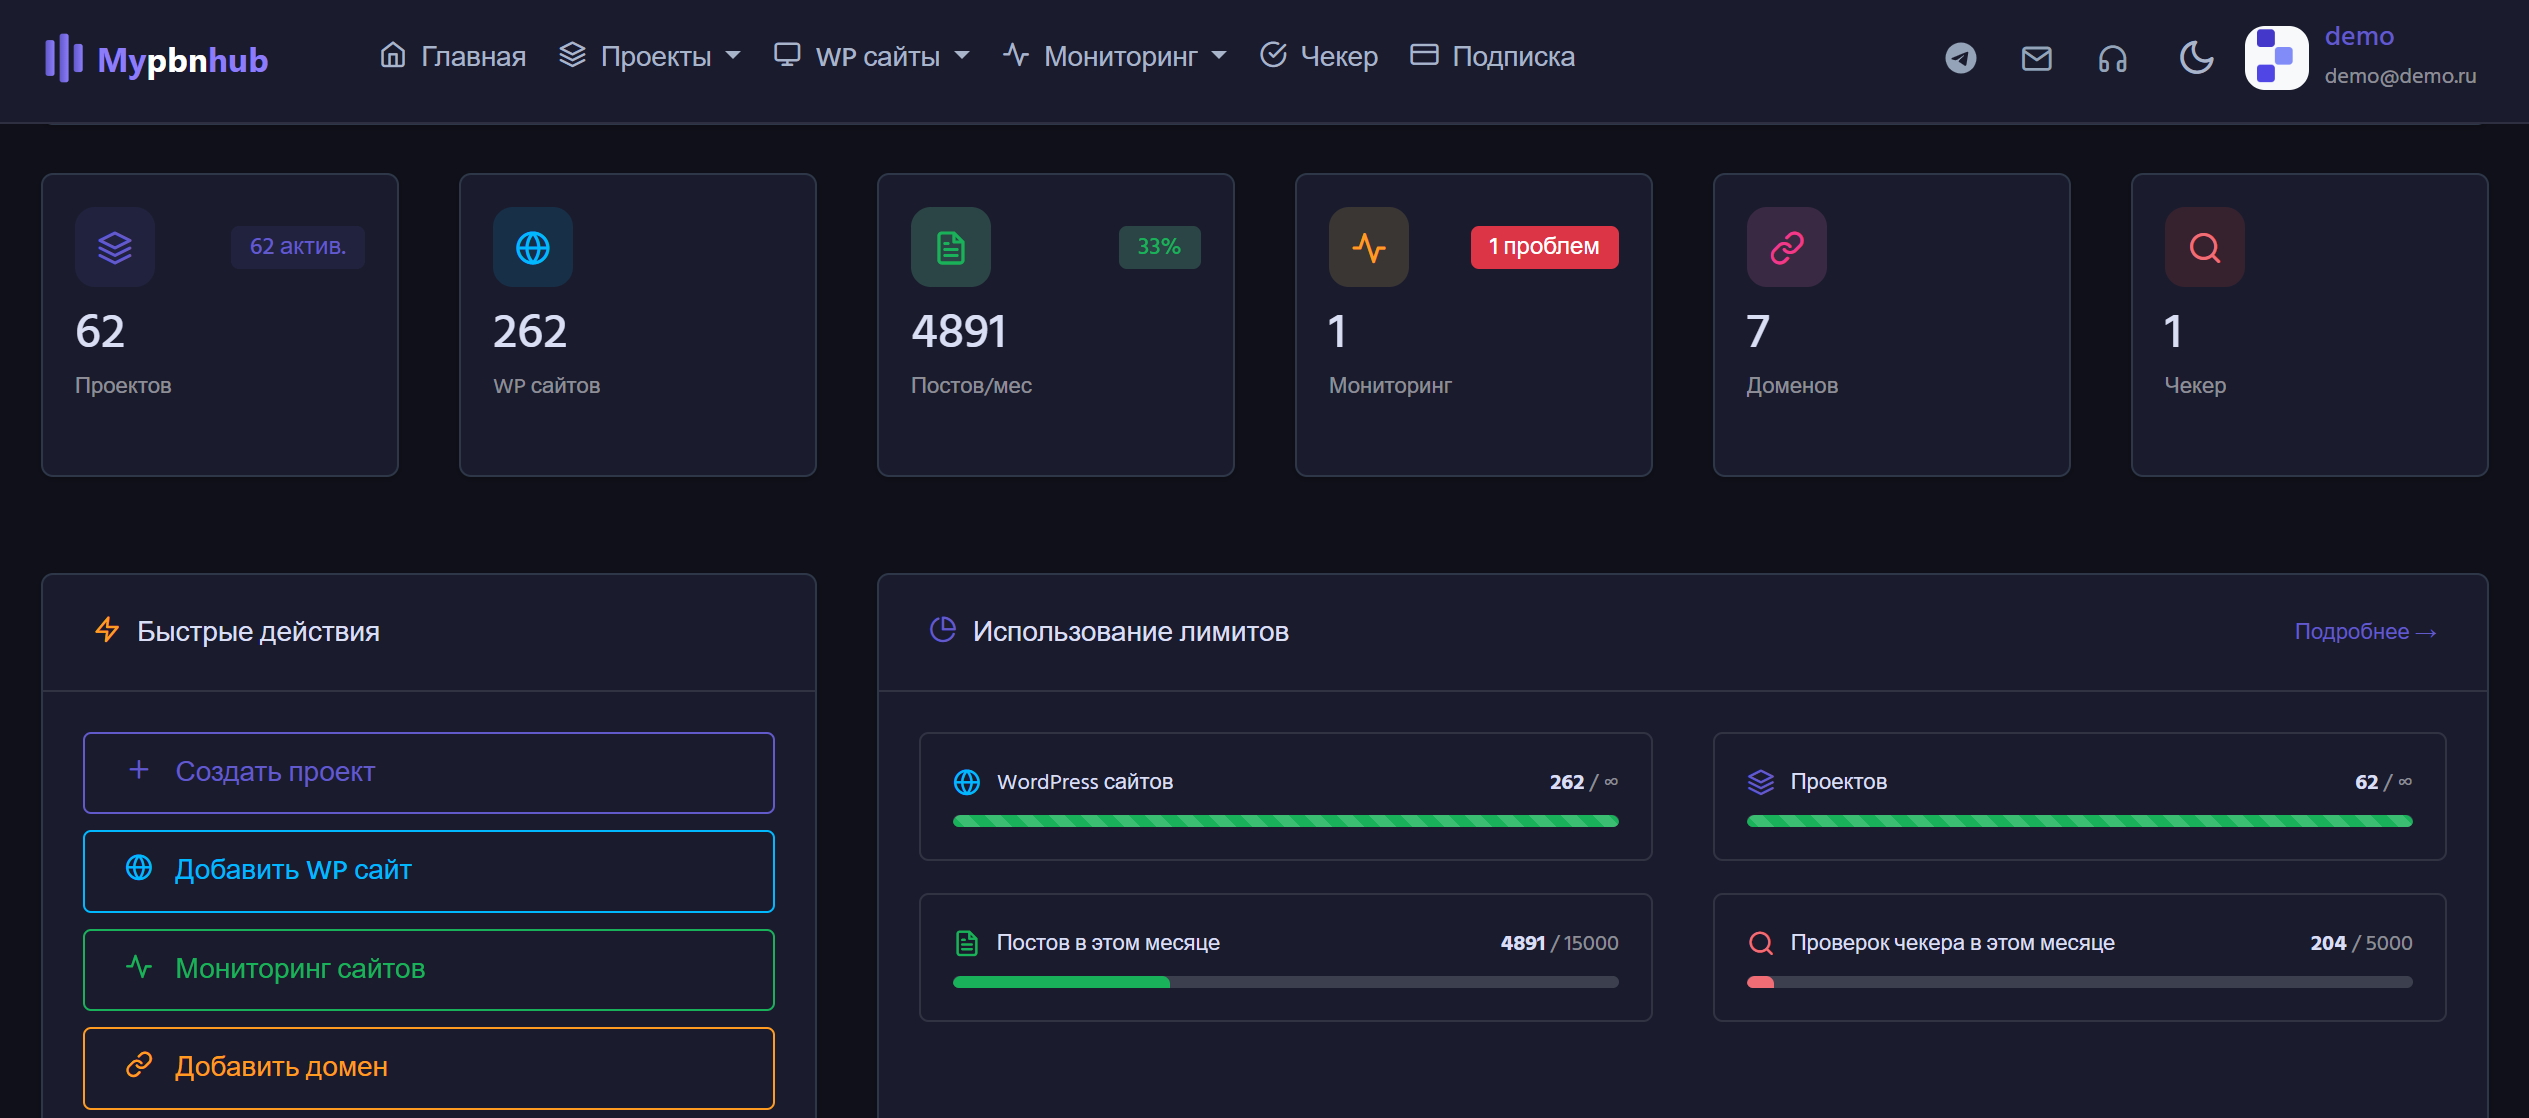Follow the Подробнее link
2529x1118 pixels.
(x=2364, y=632)
